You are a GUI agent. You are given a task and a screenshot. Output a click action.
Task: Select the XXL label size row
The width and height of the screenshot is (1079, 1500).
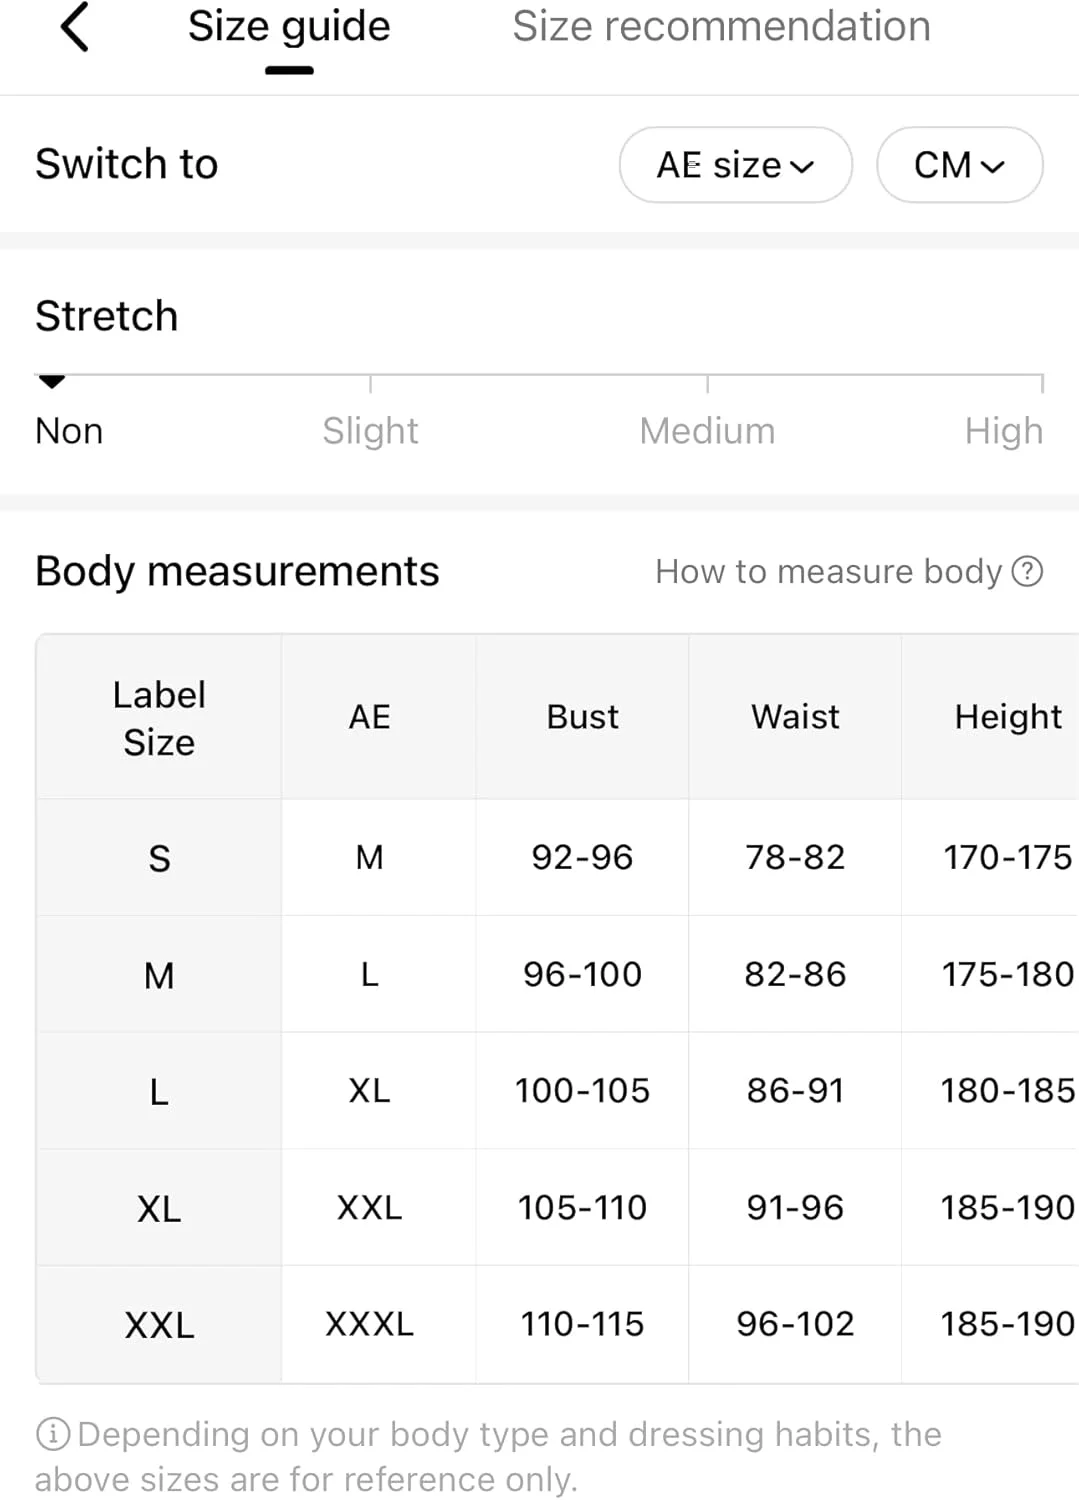click(159, 1325)
